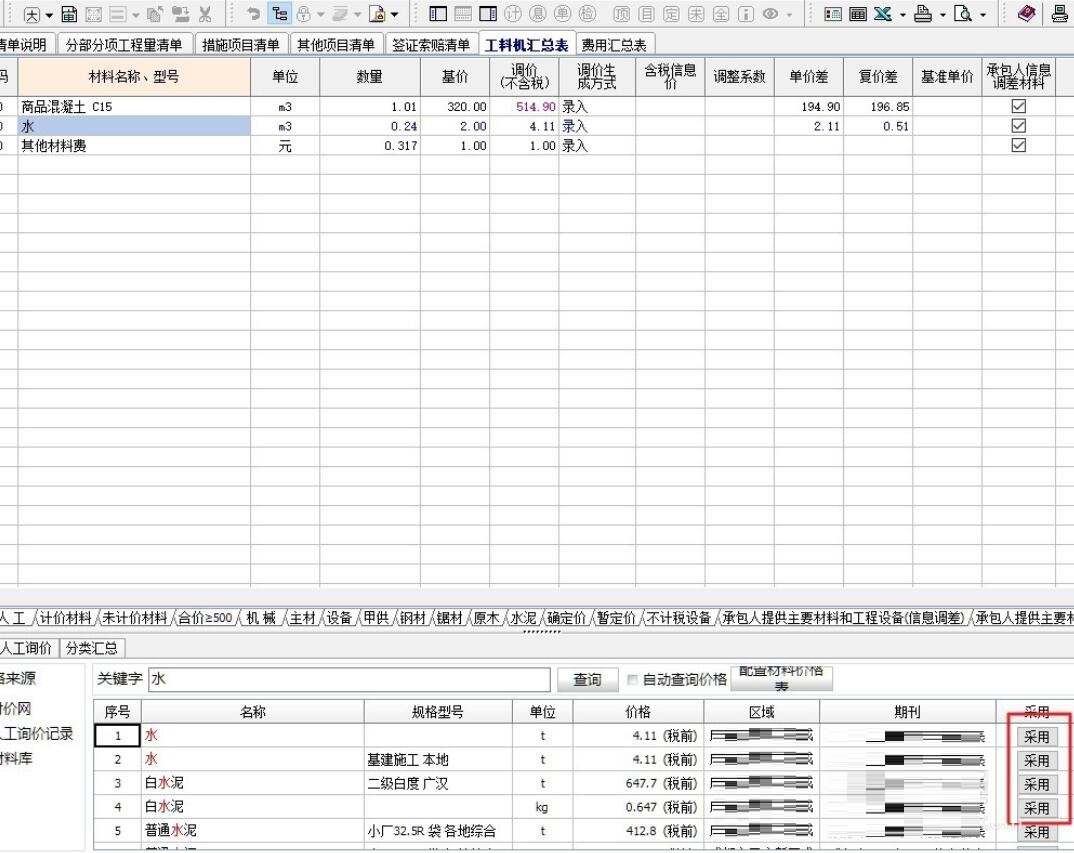Open the 分类汇总 sub-tab
The width and height of the screenshot is (1074, 853).
(92, 647)
